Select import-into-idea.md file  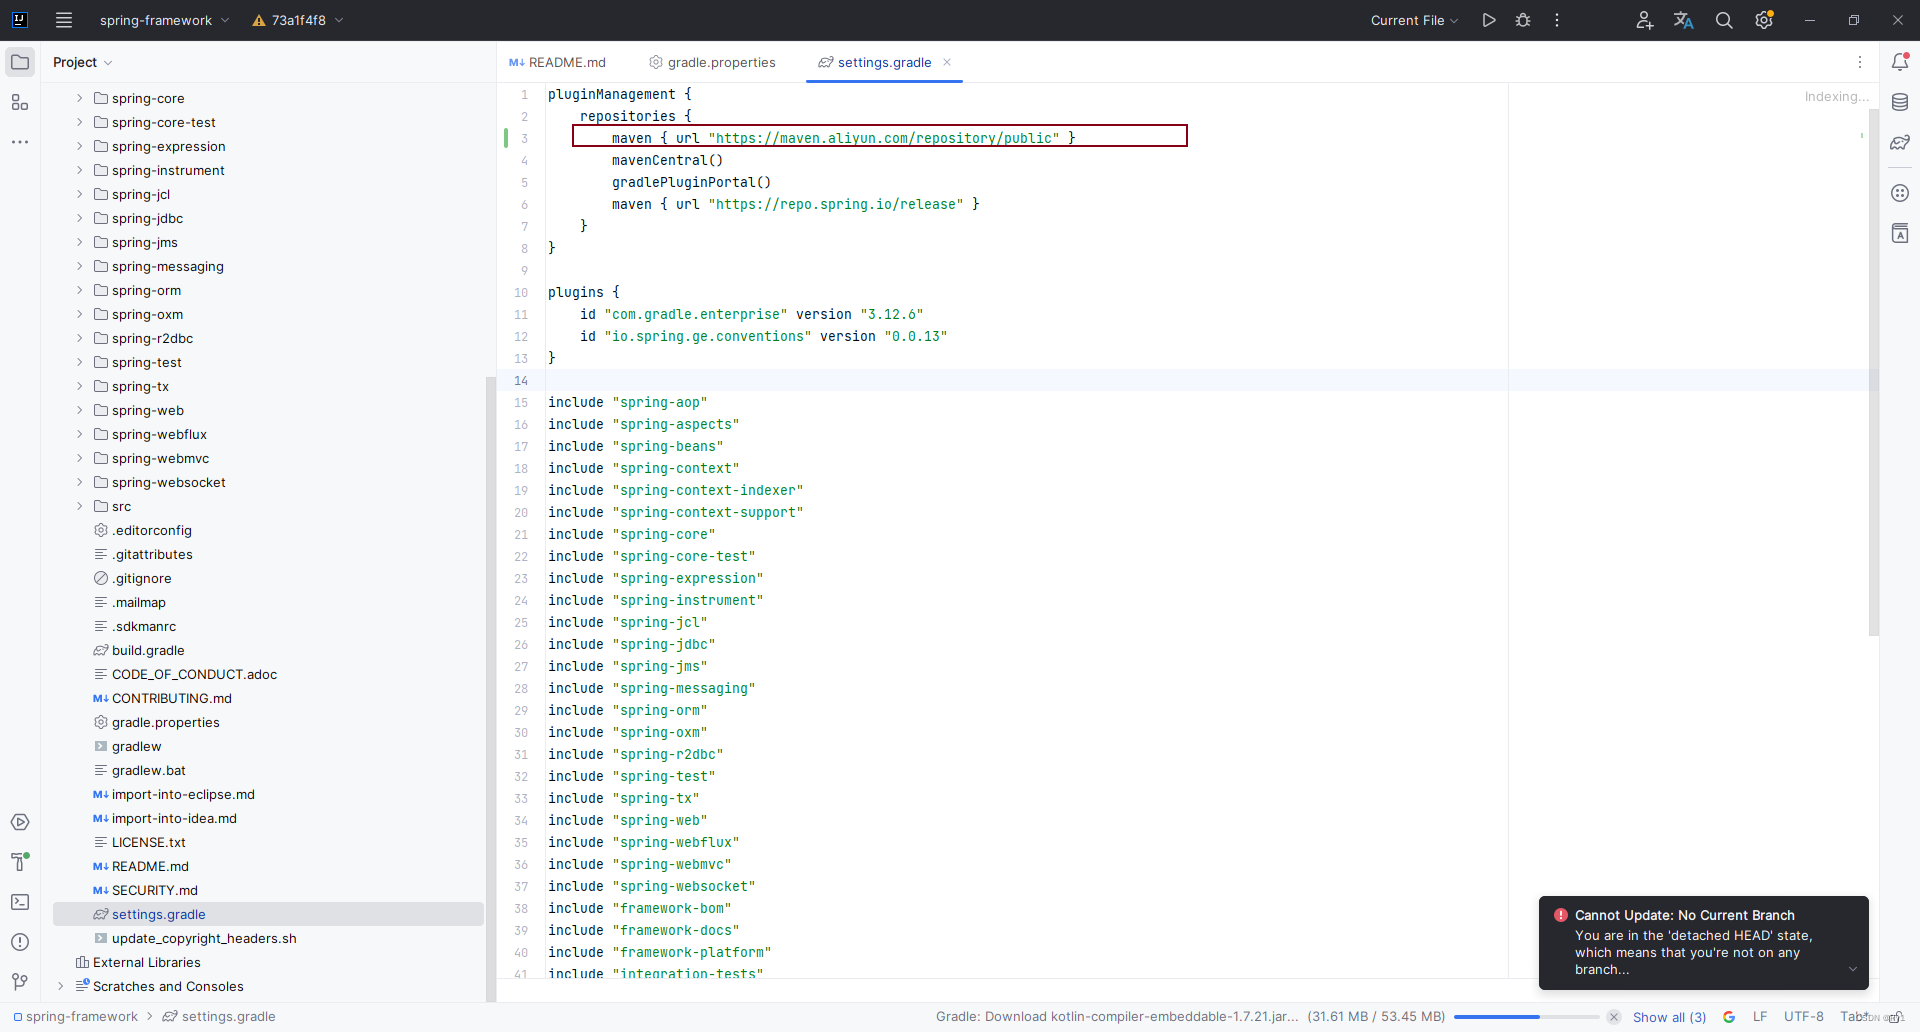pyautogui.click(x=174, y=818)
